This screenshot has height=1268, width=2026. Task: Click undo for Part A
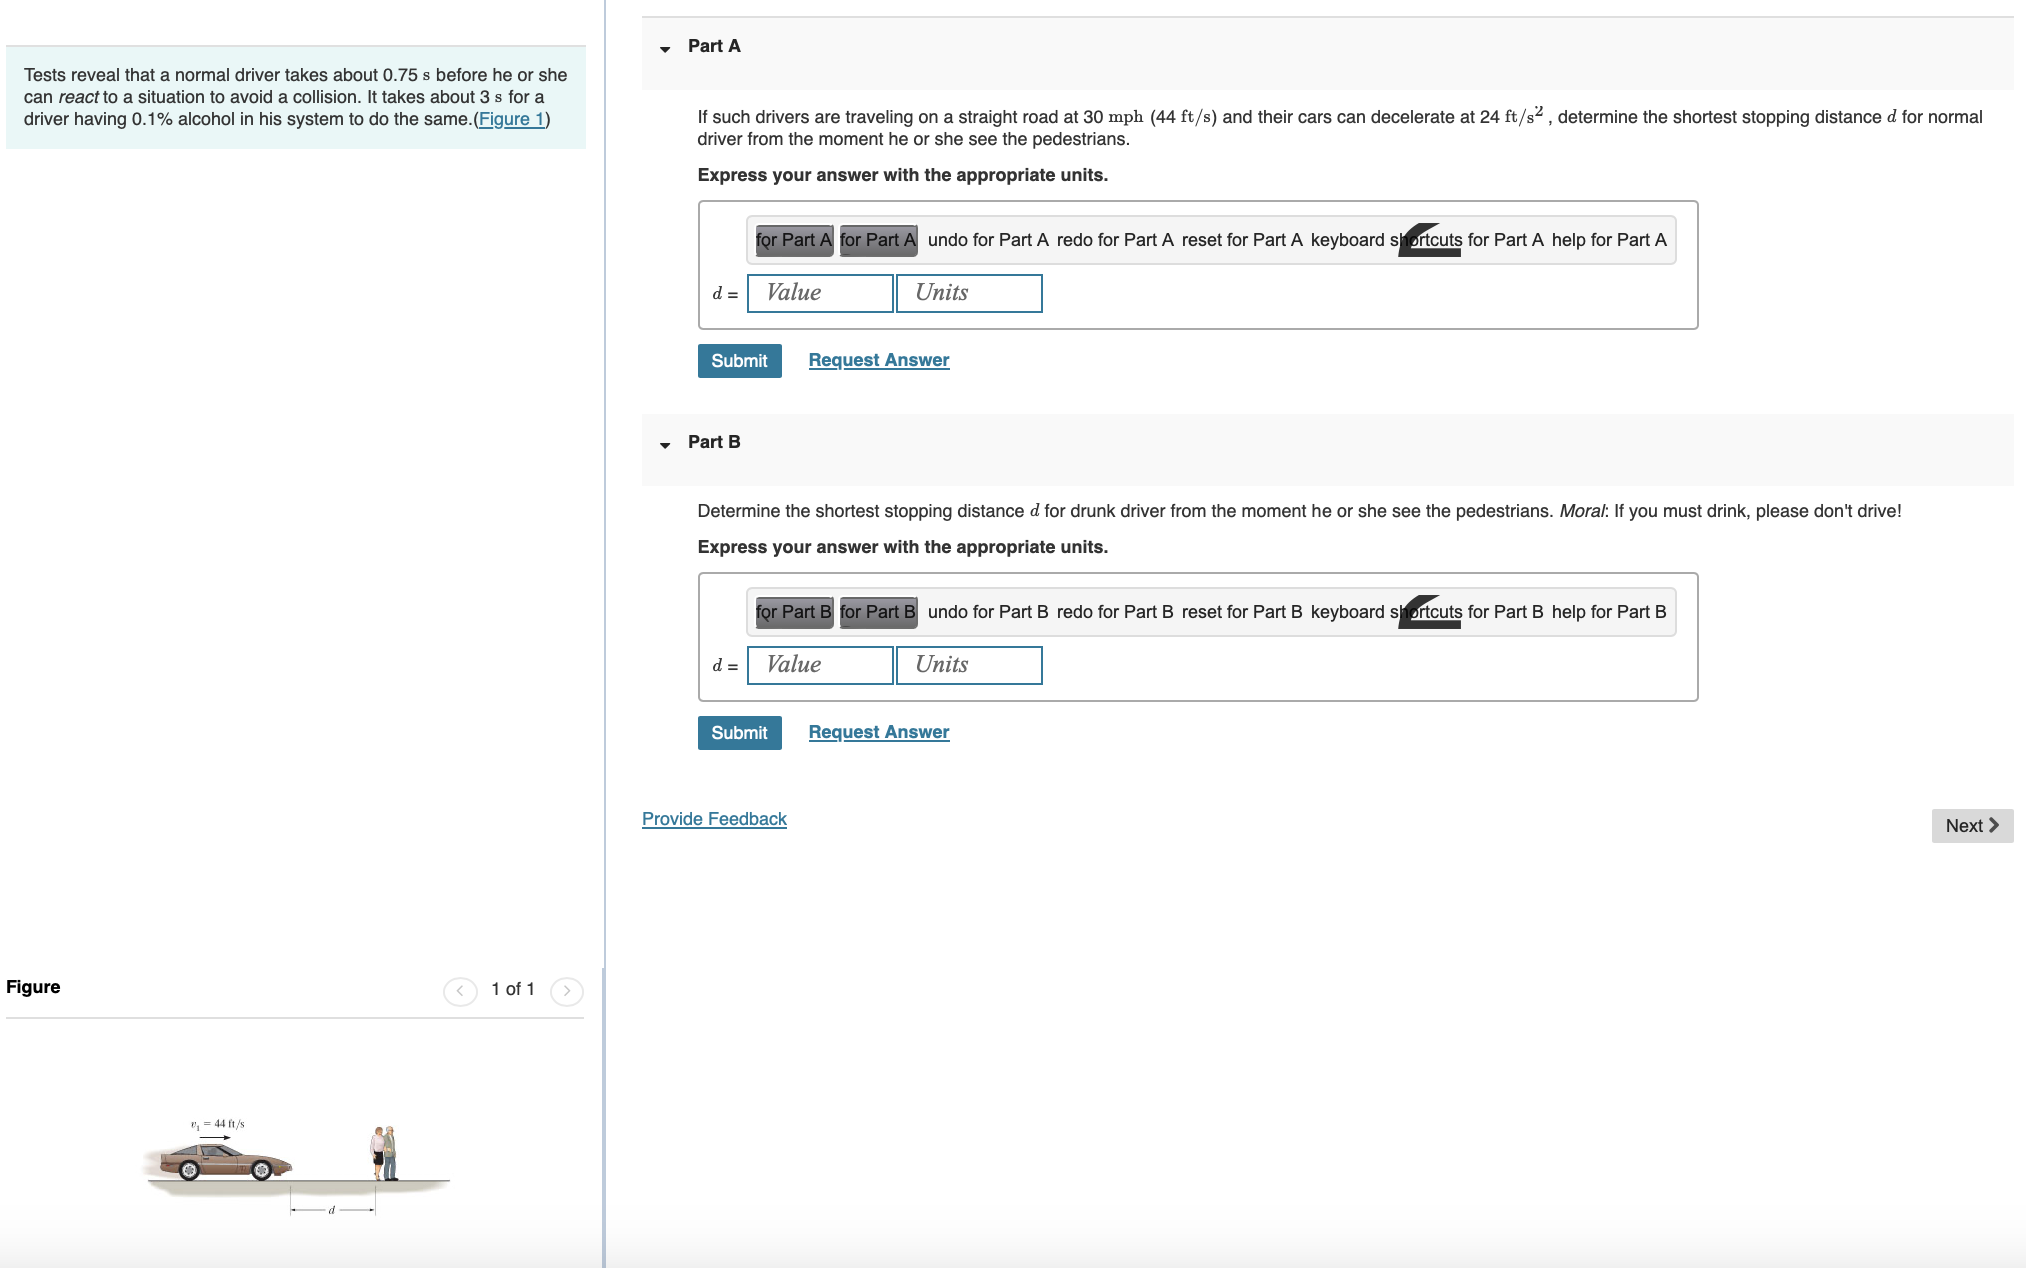tap(987, 240)
